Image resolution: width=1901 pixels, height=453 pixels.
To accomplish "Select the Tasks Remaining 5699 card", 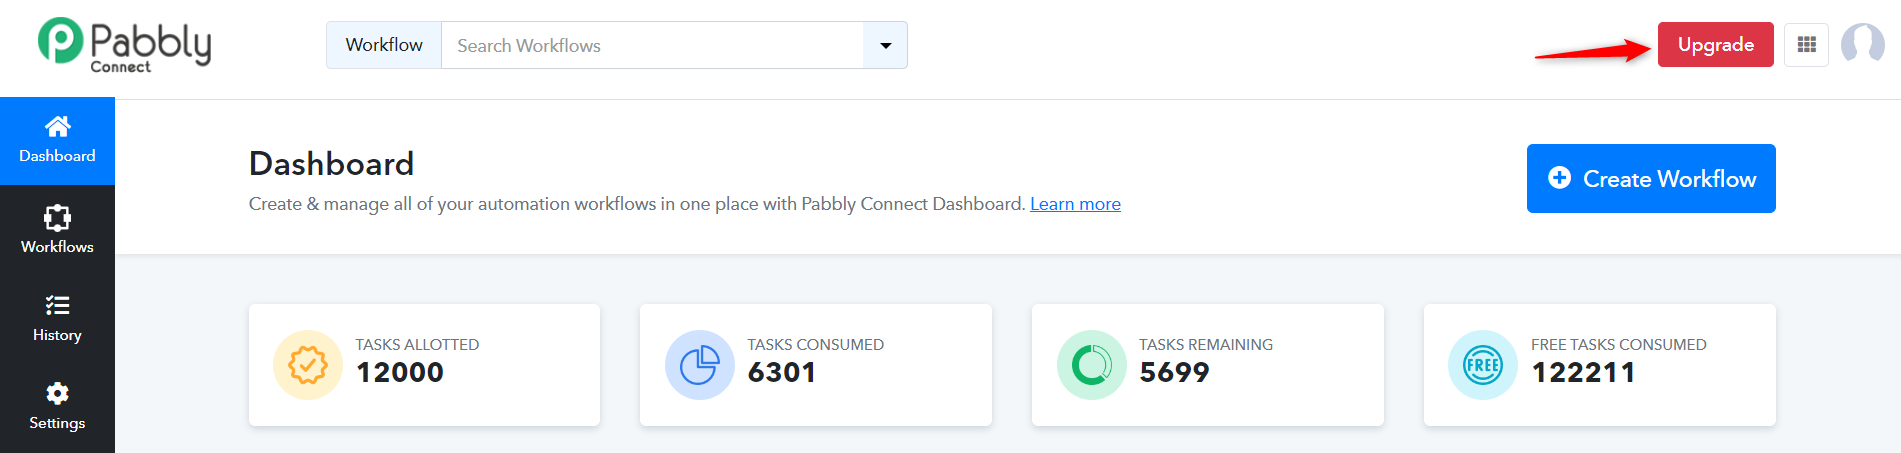I will click(1208, 365).
